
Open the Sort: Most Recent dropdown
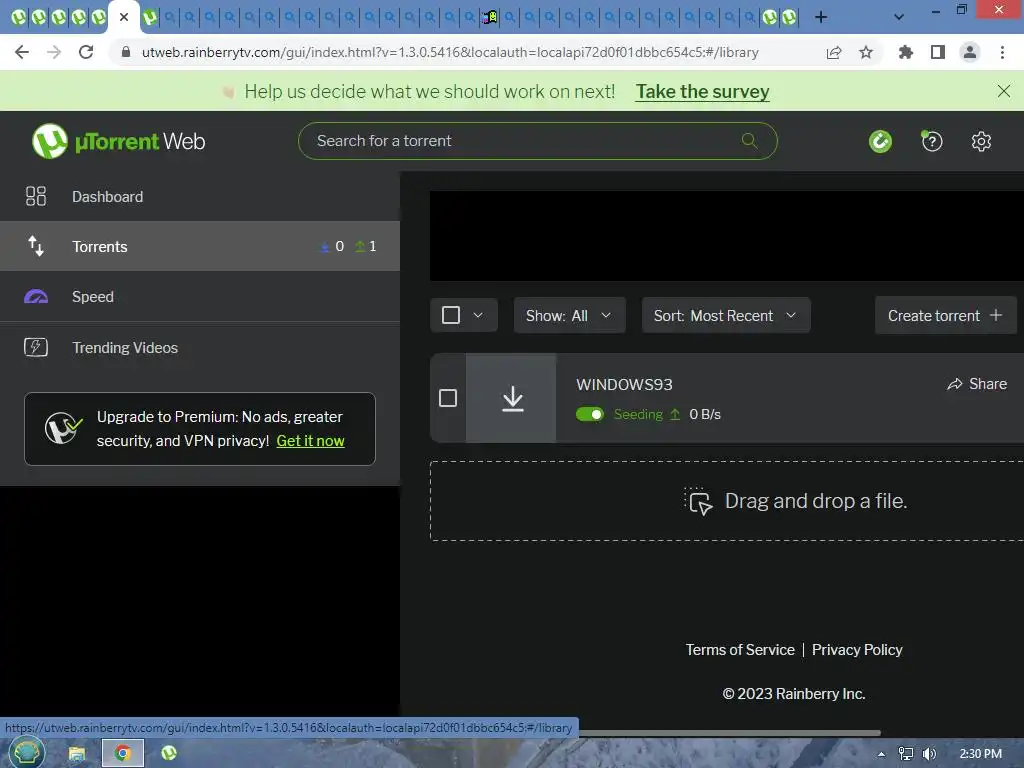click(726, 315)
